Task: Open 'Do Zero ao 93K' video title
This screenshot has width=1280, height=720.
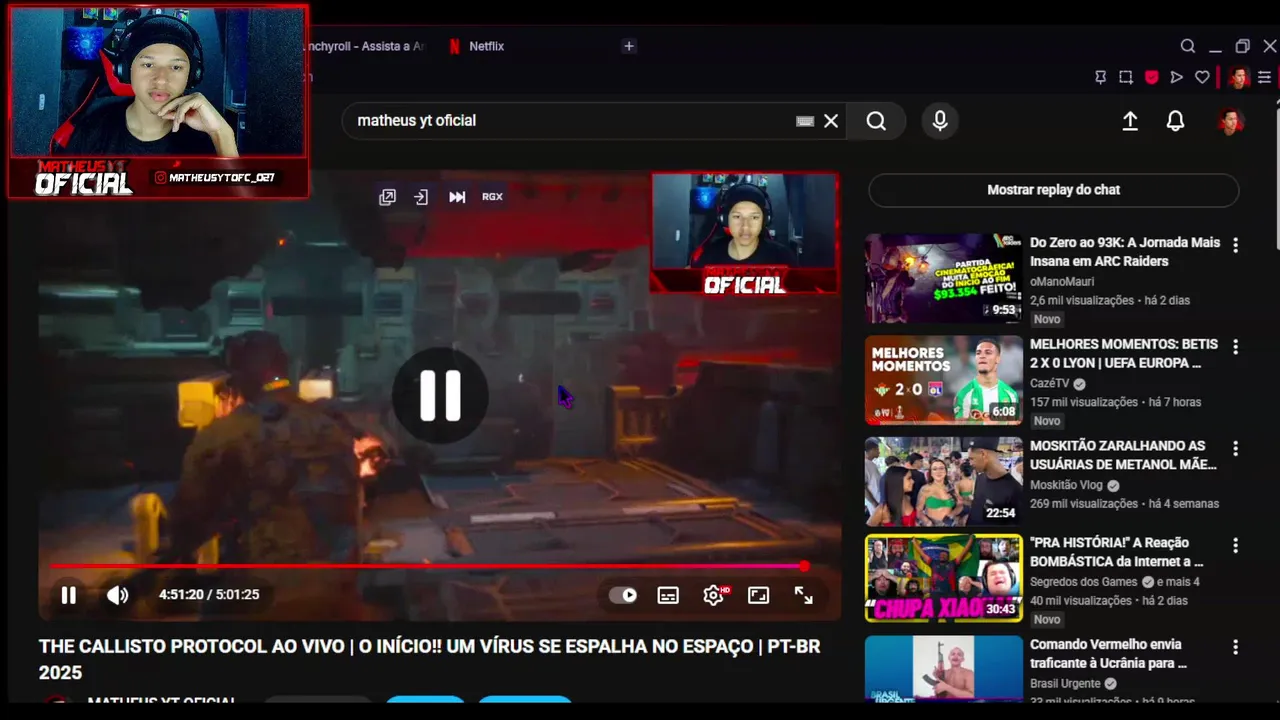Action: [x=1125, y=252]
